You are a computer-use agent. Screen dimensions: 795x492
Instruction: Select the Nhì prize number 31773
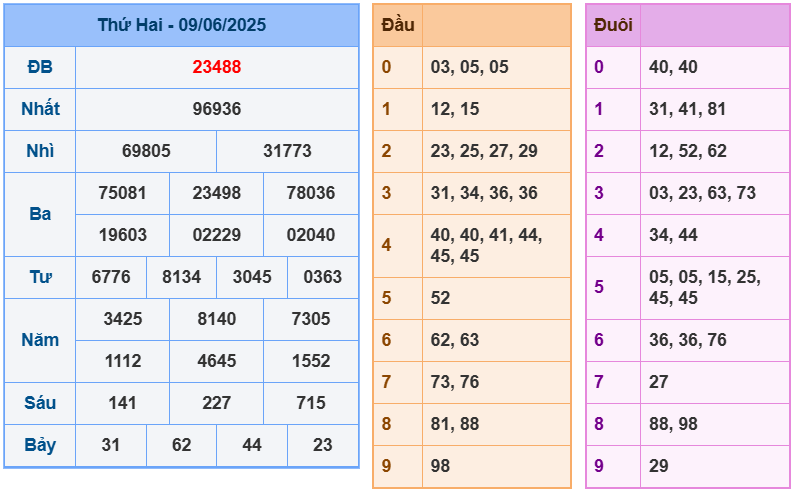287,151
